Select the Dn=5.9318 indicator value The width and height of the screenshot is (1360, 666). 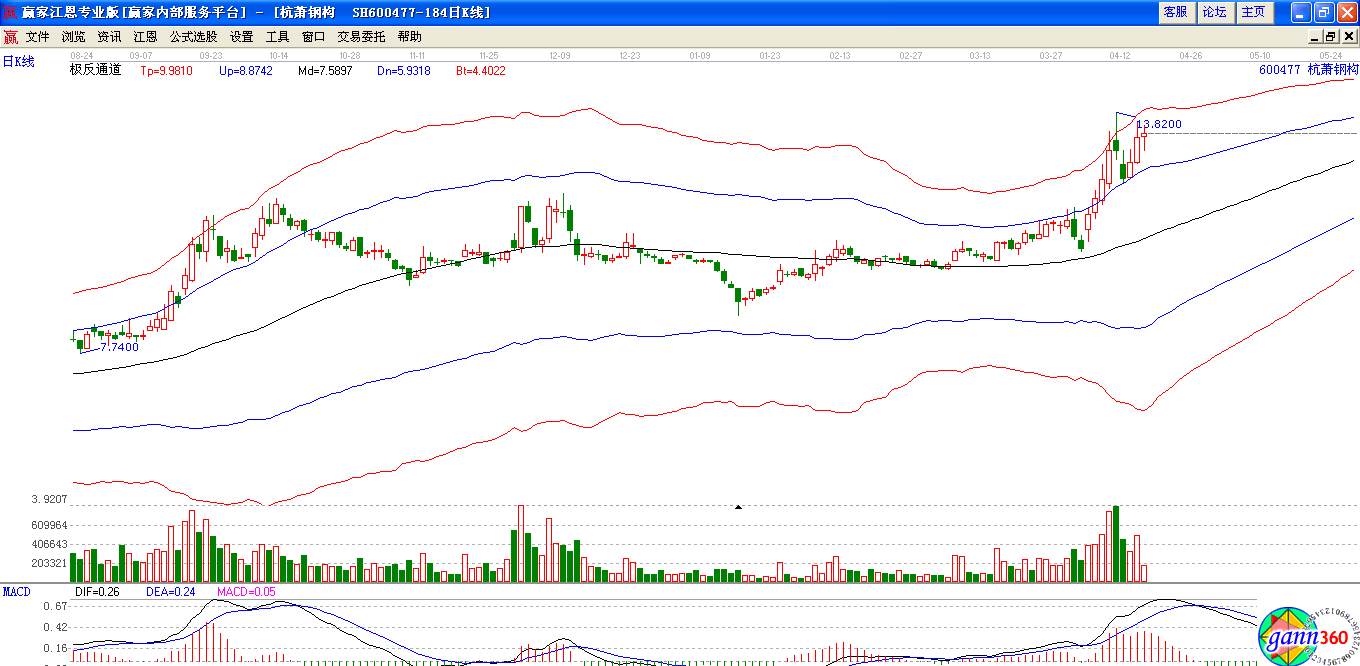(404, 71)
